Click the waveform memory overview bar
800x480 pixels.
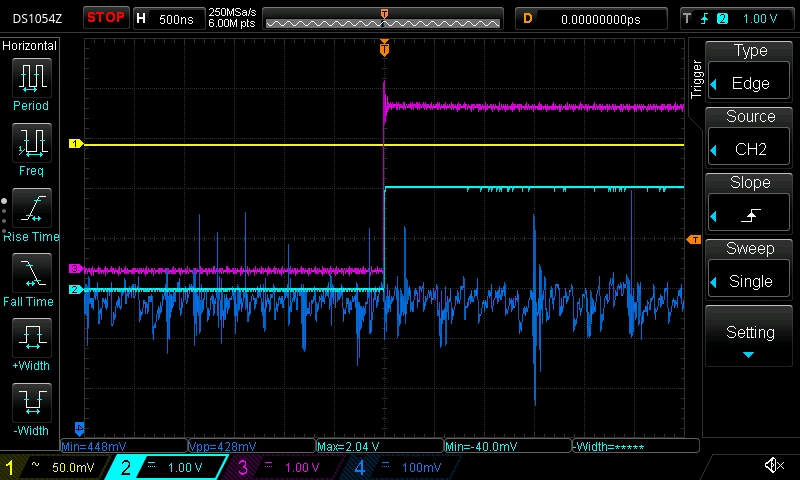(x=384, y=18)
